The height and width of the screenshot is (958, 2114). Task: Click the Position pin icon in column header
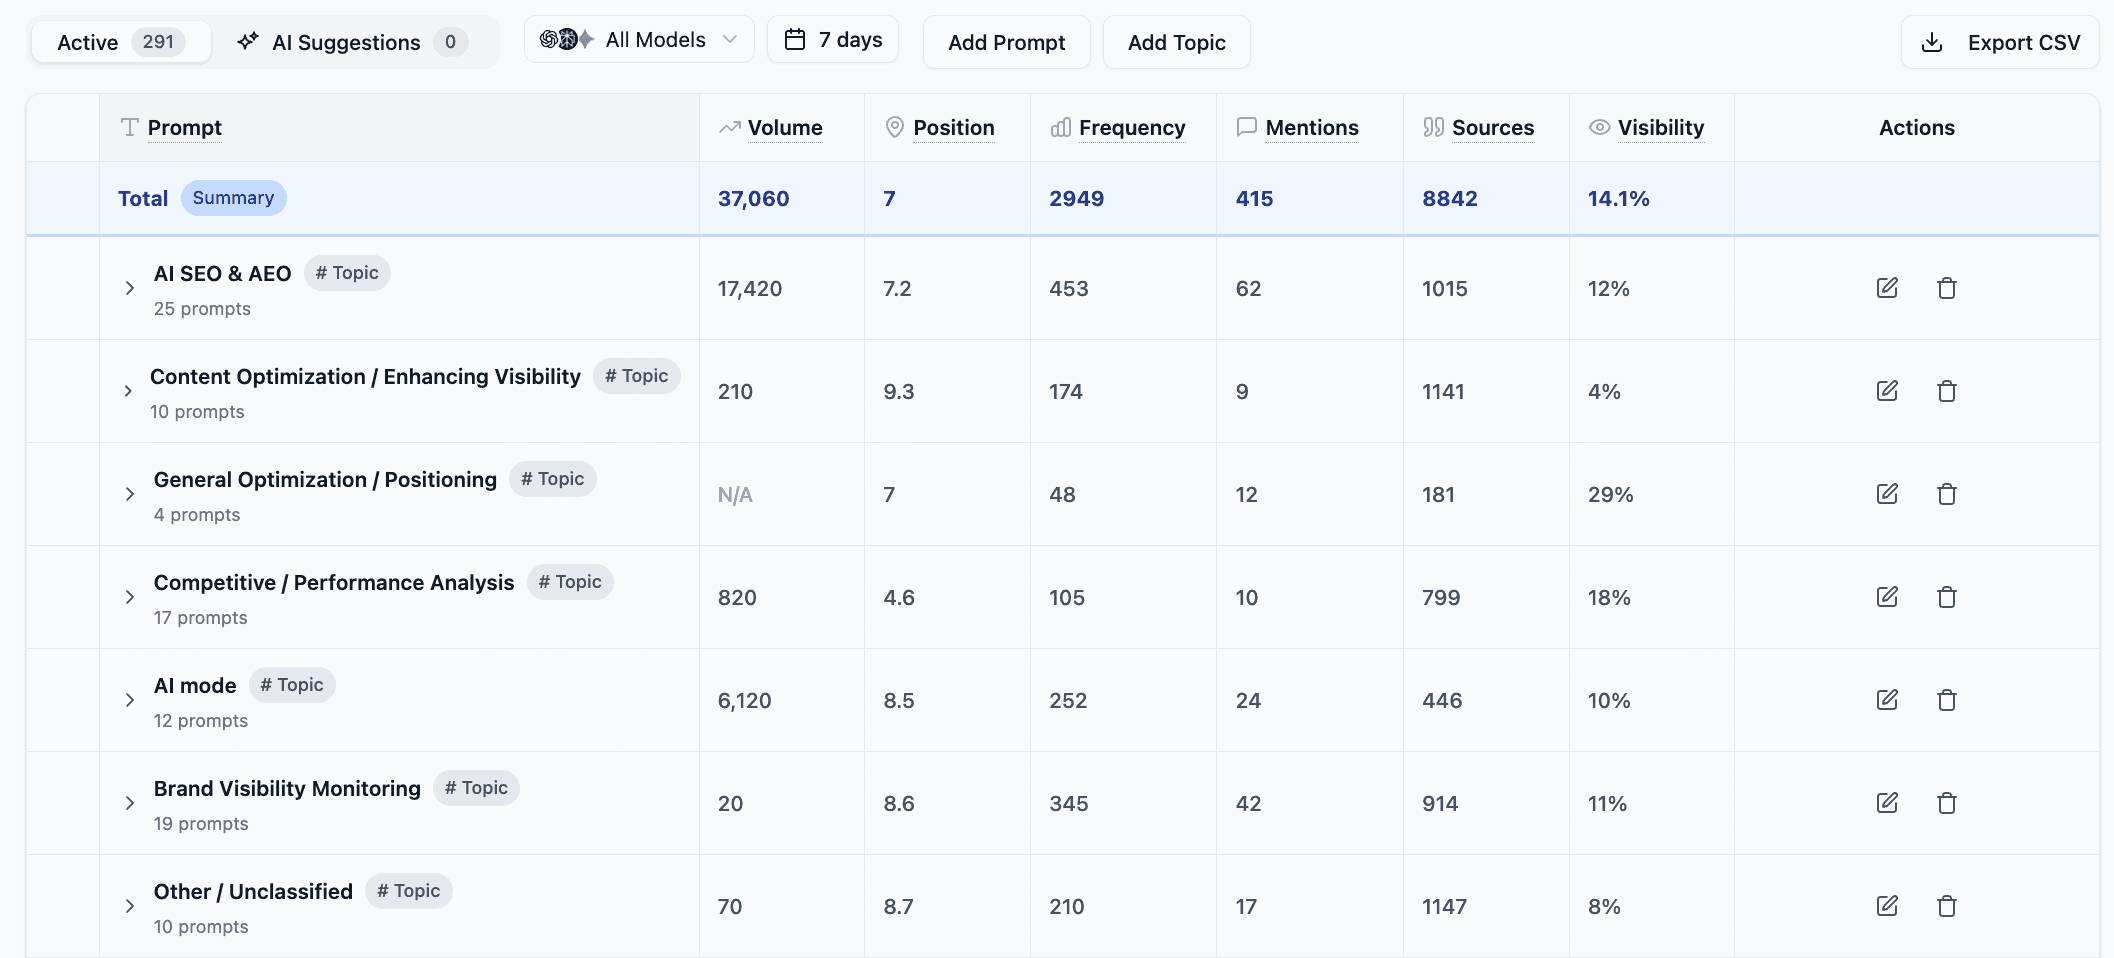point(893,127)
